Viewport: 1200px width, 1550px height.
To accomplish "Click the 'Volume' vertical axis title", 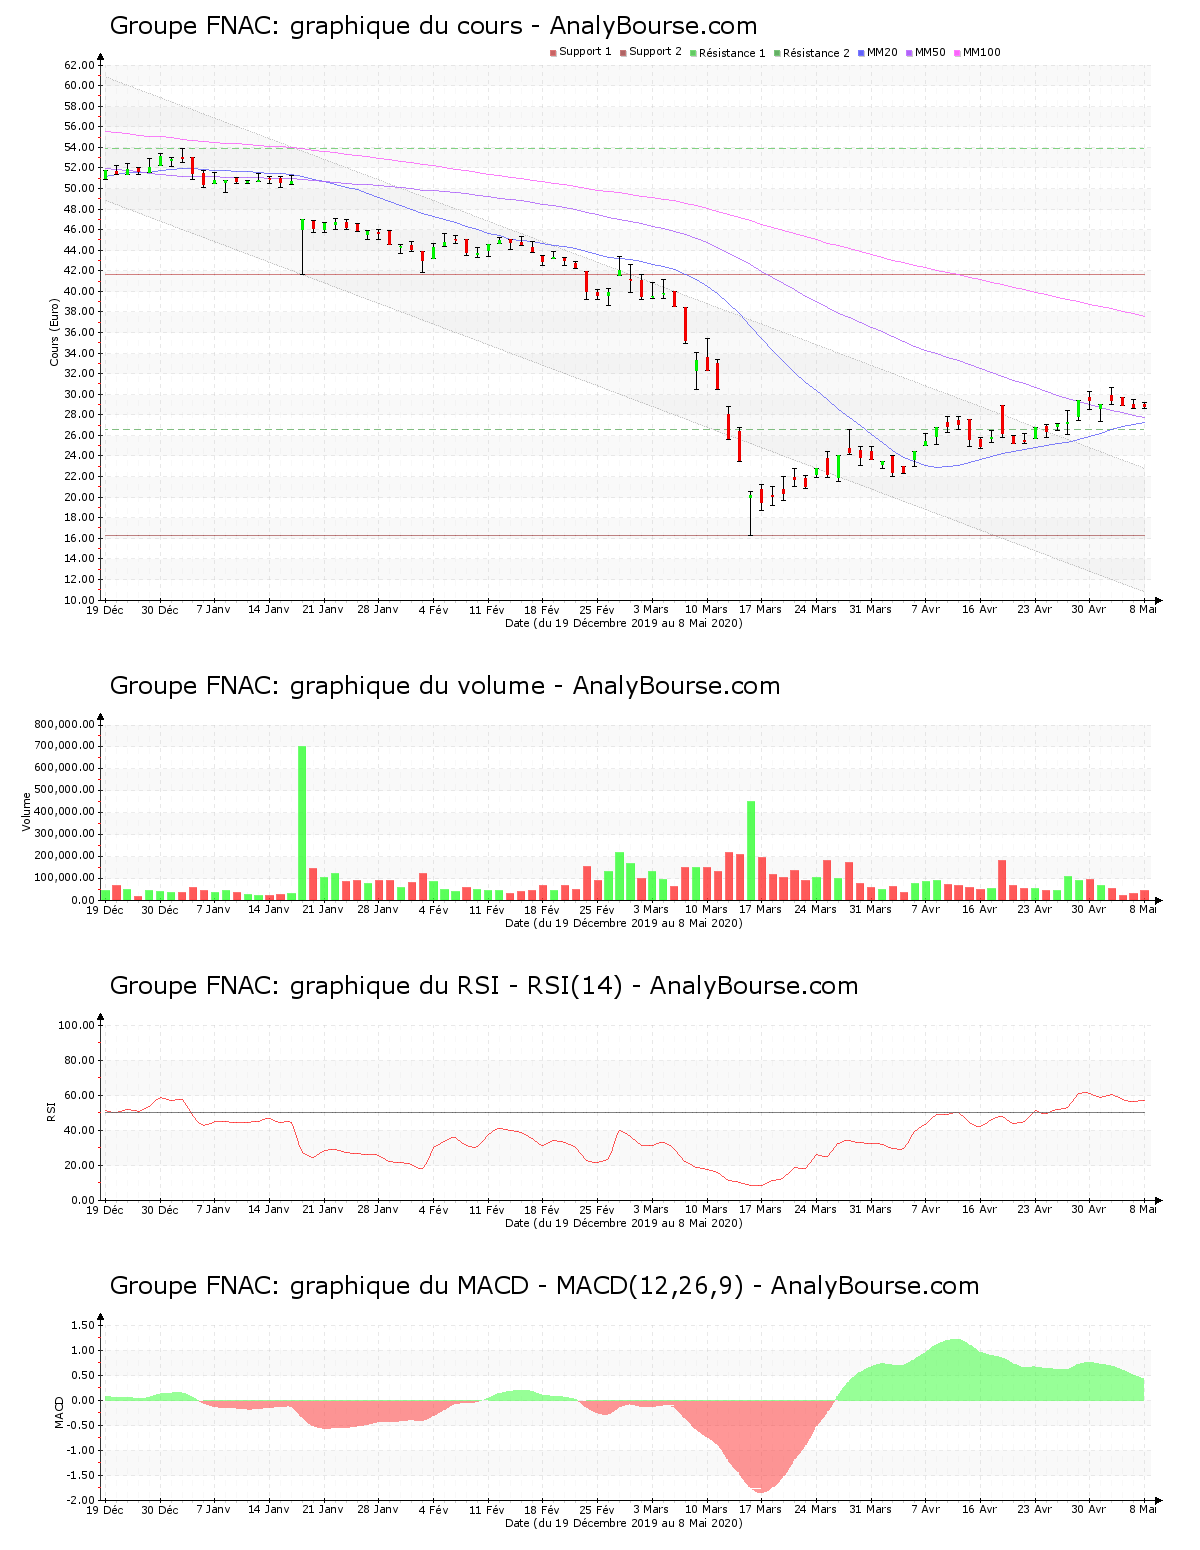I will click(x=27, y=812).
